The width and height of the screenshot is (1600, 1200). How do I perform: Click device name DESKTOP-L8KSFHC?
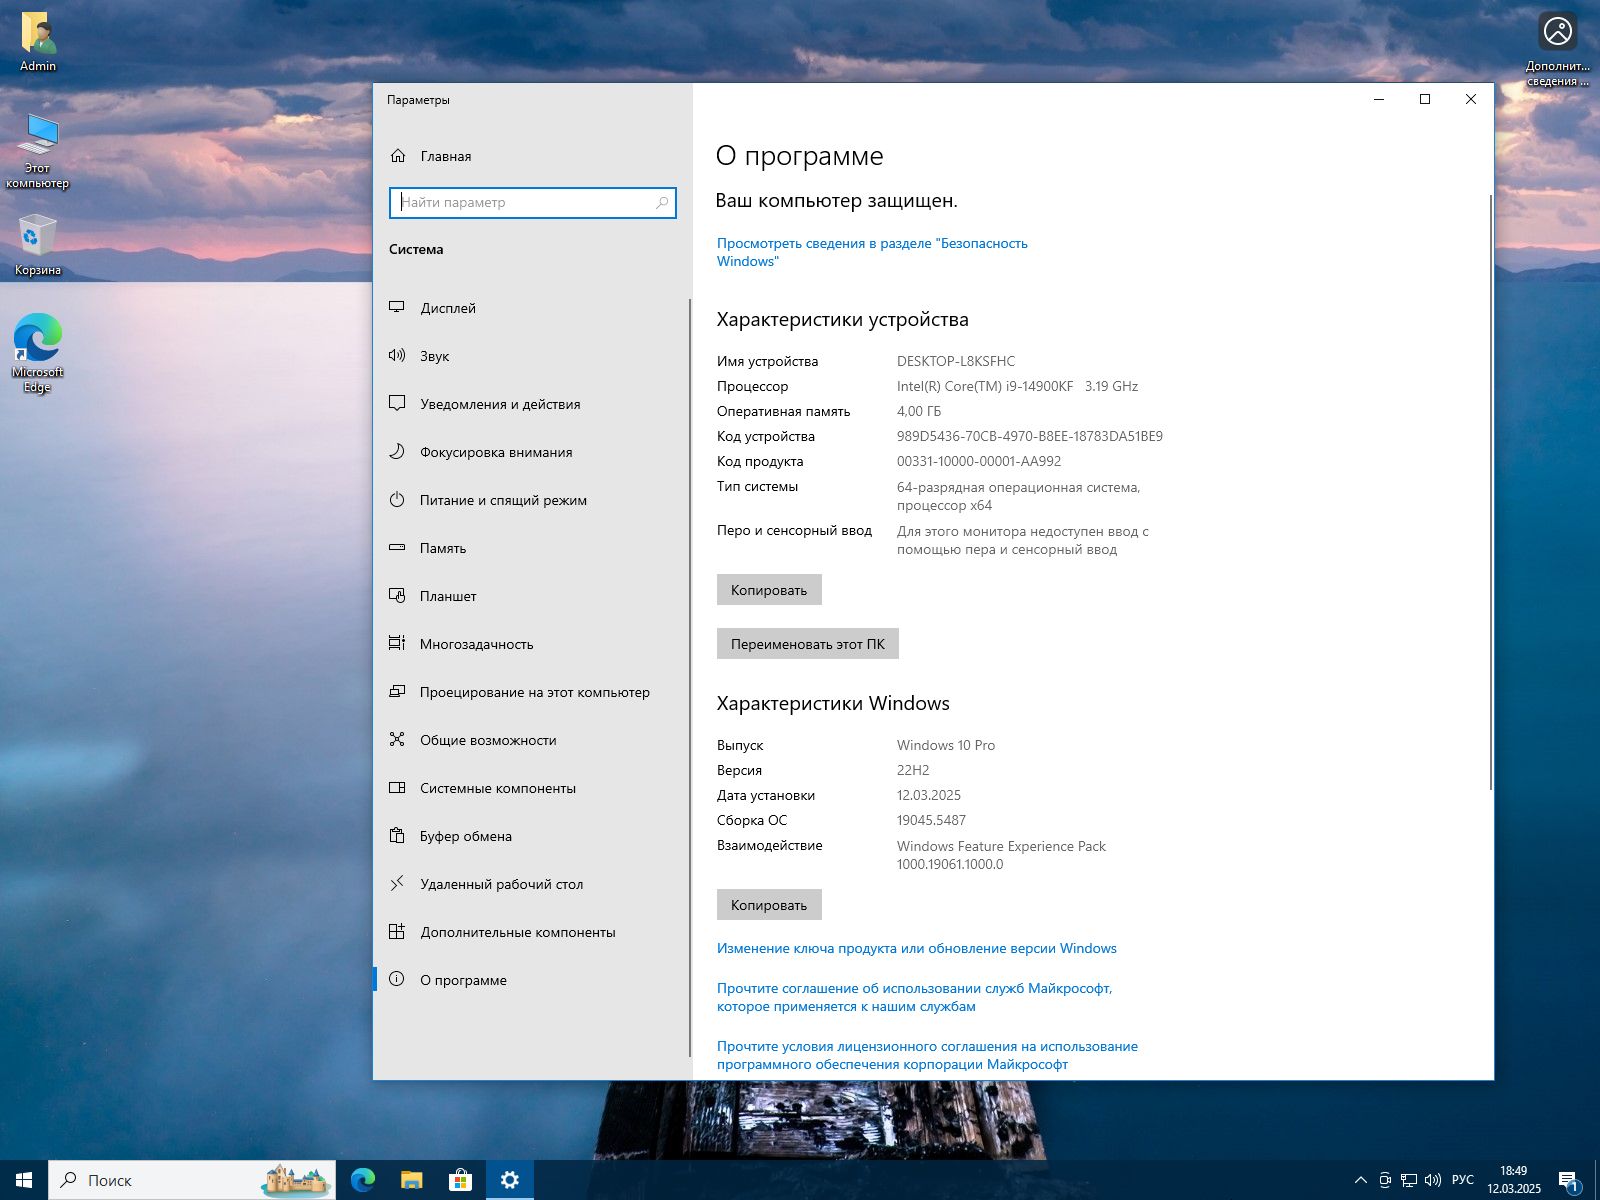point(955,361)
